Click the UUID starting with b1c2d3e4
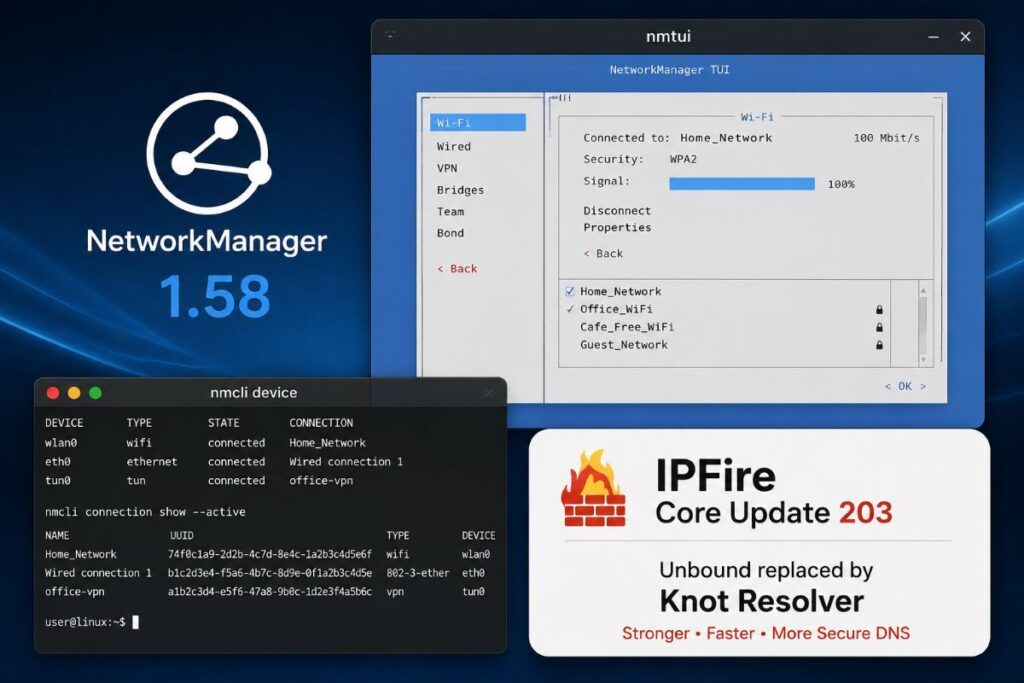 pyautogui.click(x=270, y=573)
